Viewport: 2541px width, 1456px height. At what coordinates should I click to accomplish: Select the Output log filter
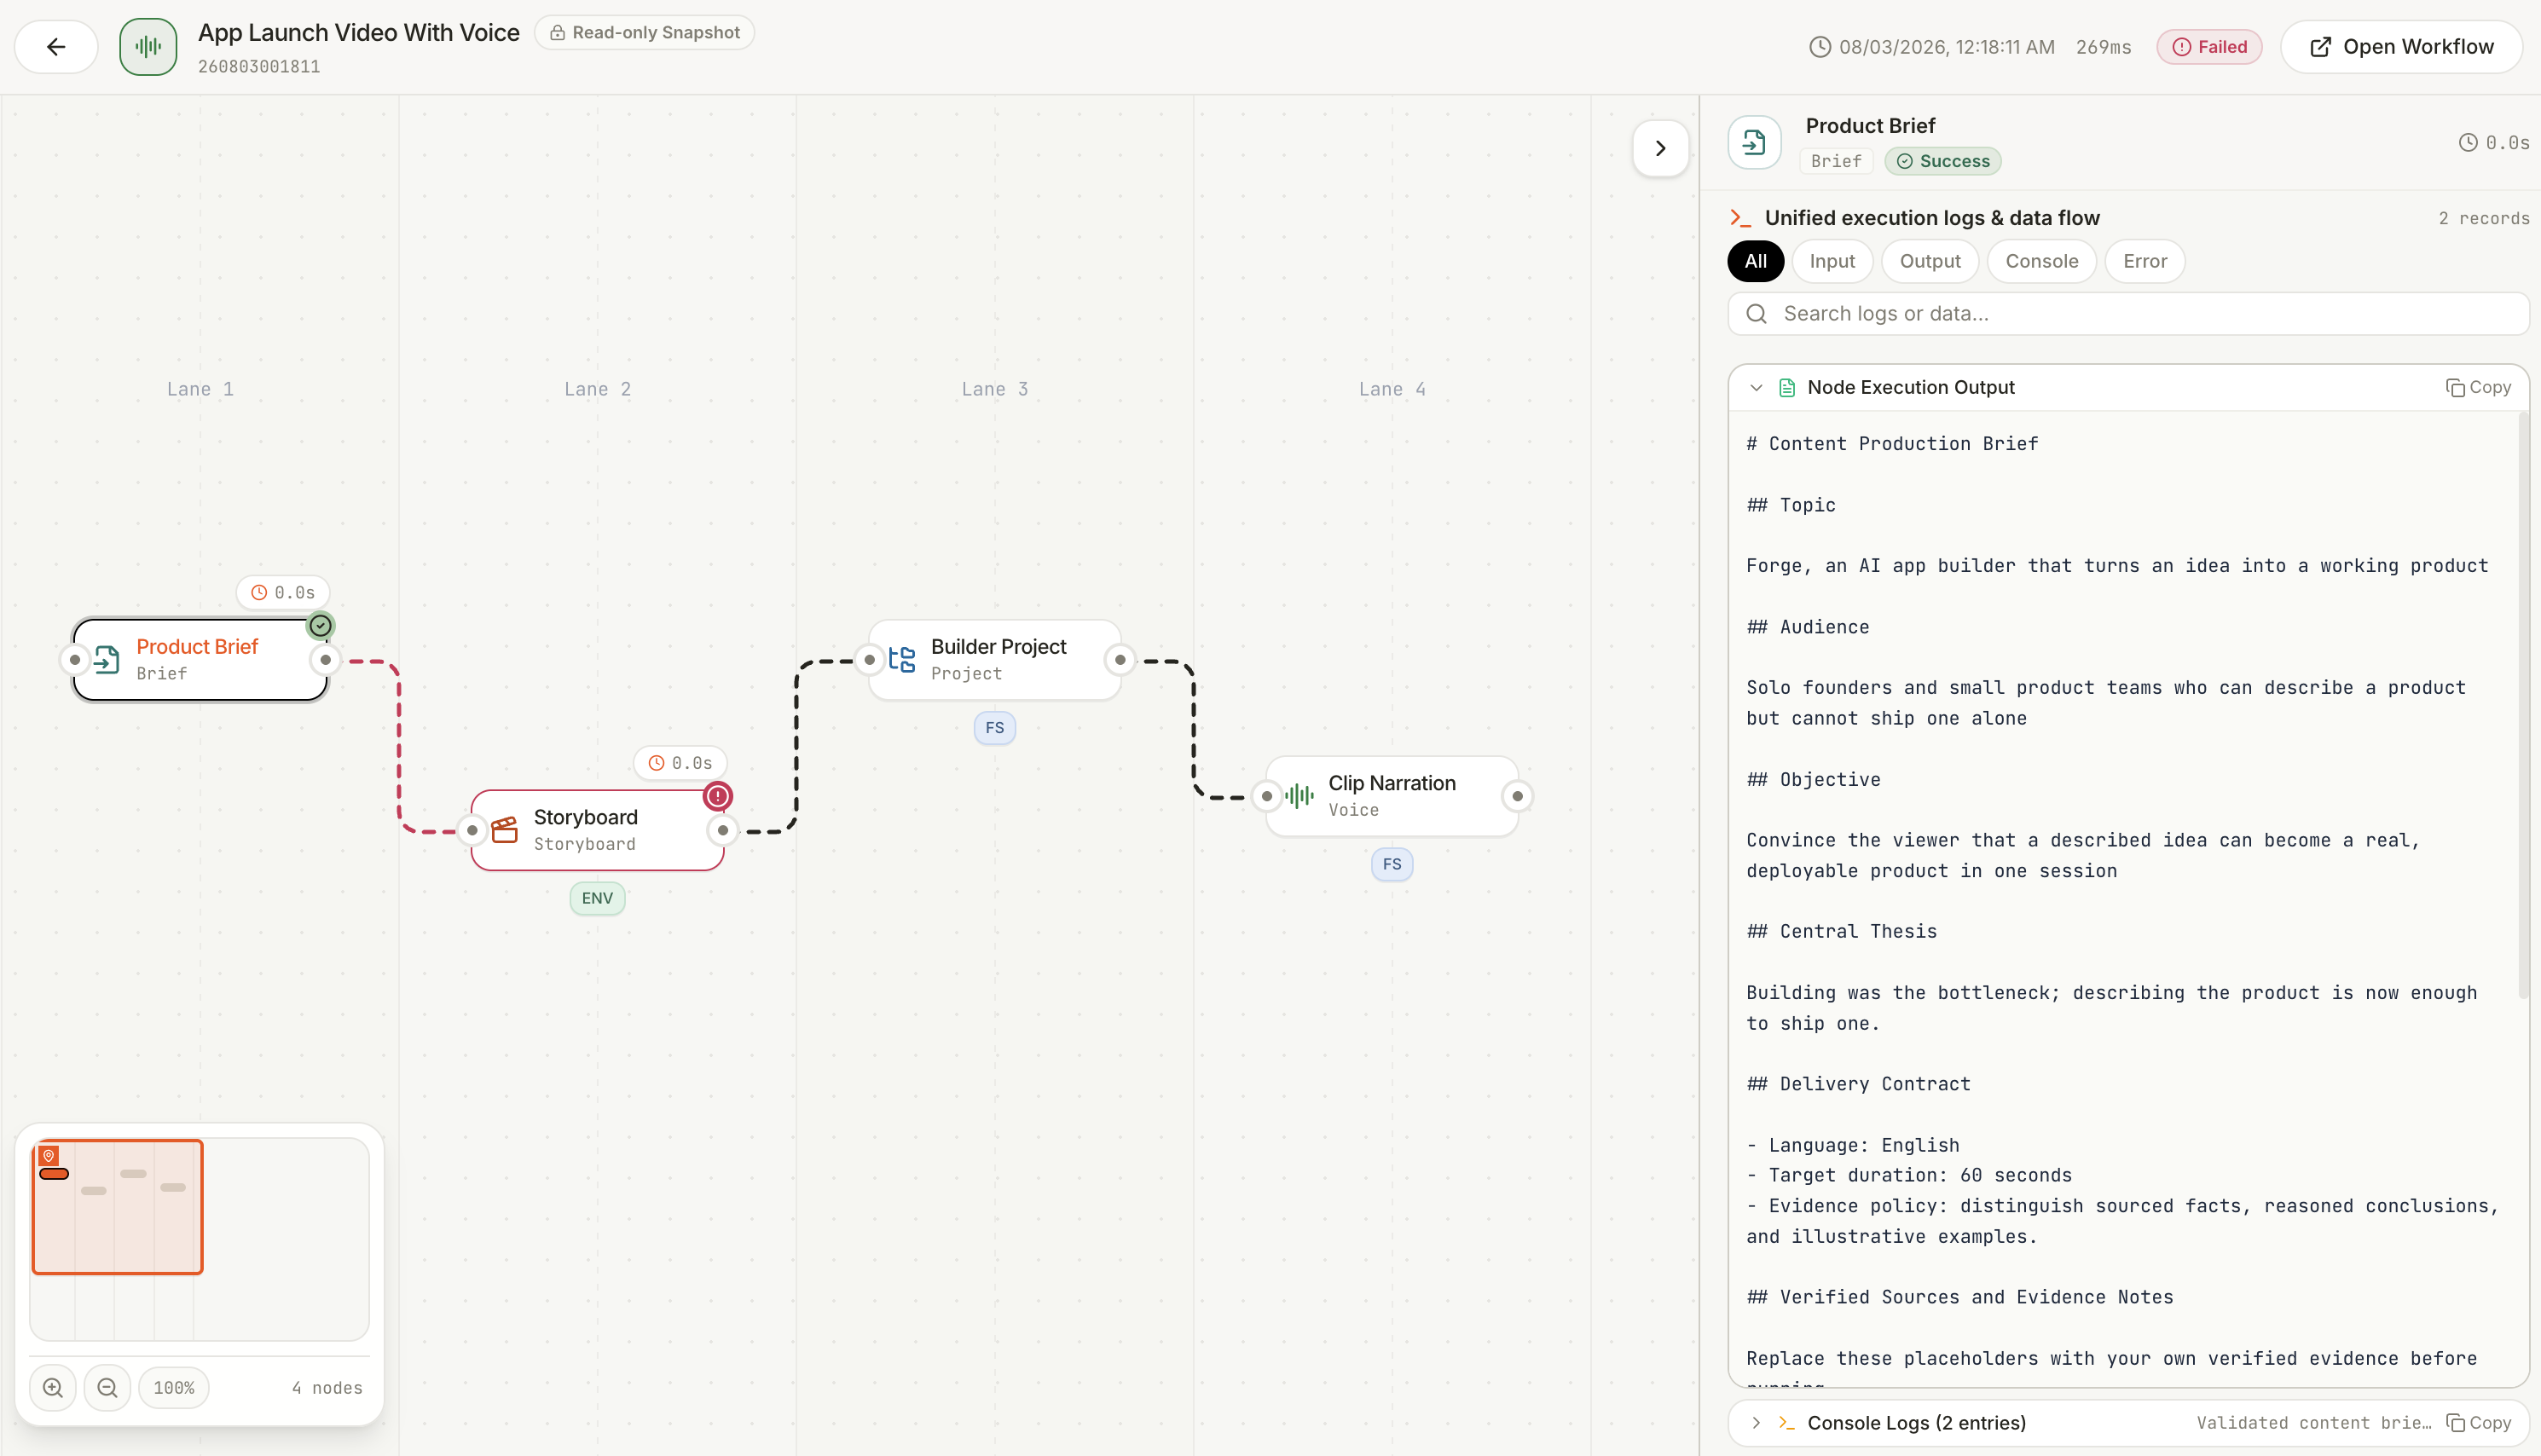click(x=1930, y=261)
